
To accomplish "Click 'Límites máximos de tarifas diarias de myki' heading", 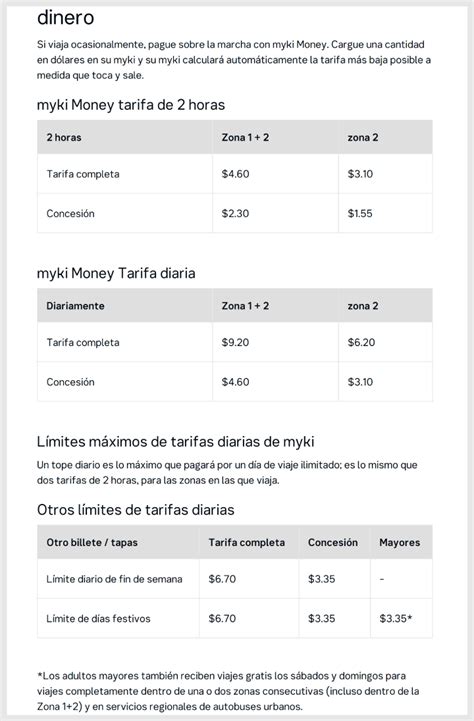I will pos(176,441).
